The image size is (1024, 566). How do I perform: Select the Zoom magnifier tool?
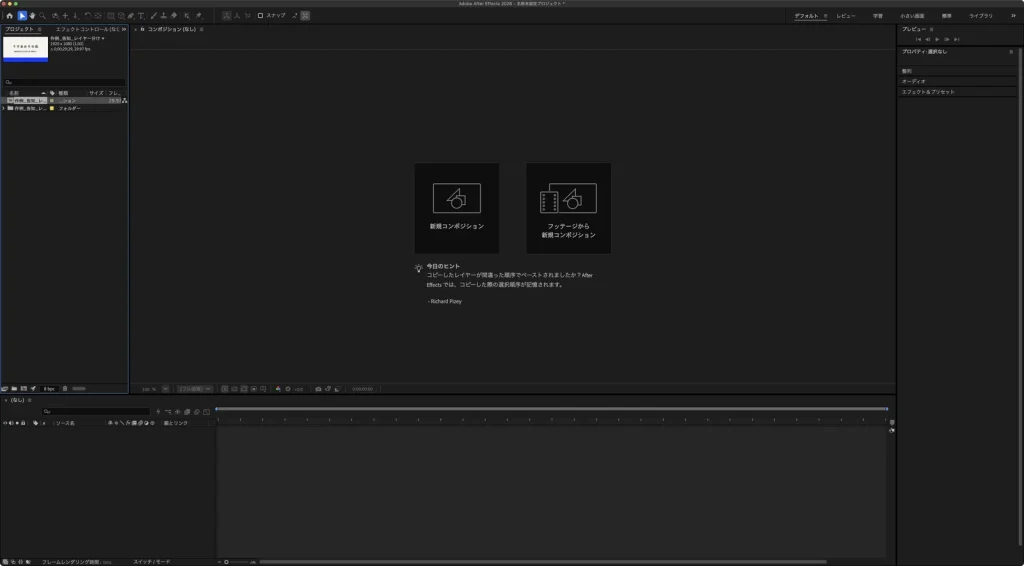tap(42, 16)
